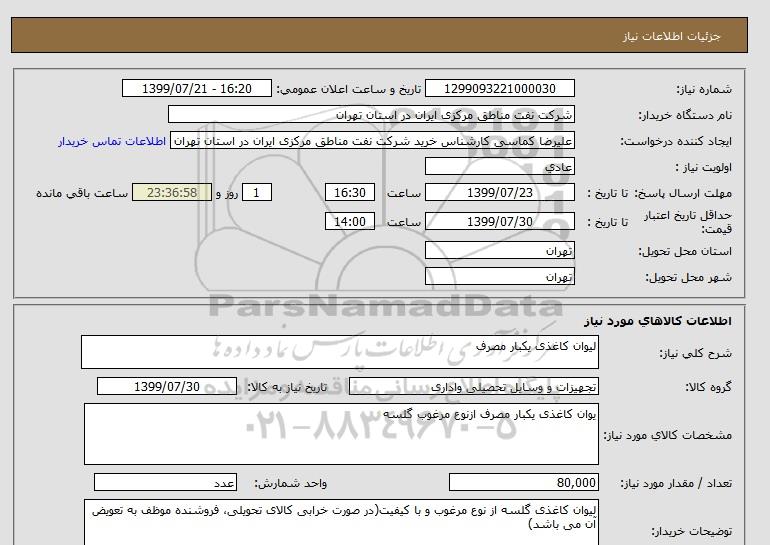Click the مهلت ارسال پاسخ label
Image resolution: width=770 pixels, height=545 pixels.
coord(683,193)
